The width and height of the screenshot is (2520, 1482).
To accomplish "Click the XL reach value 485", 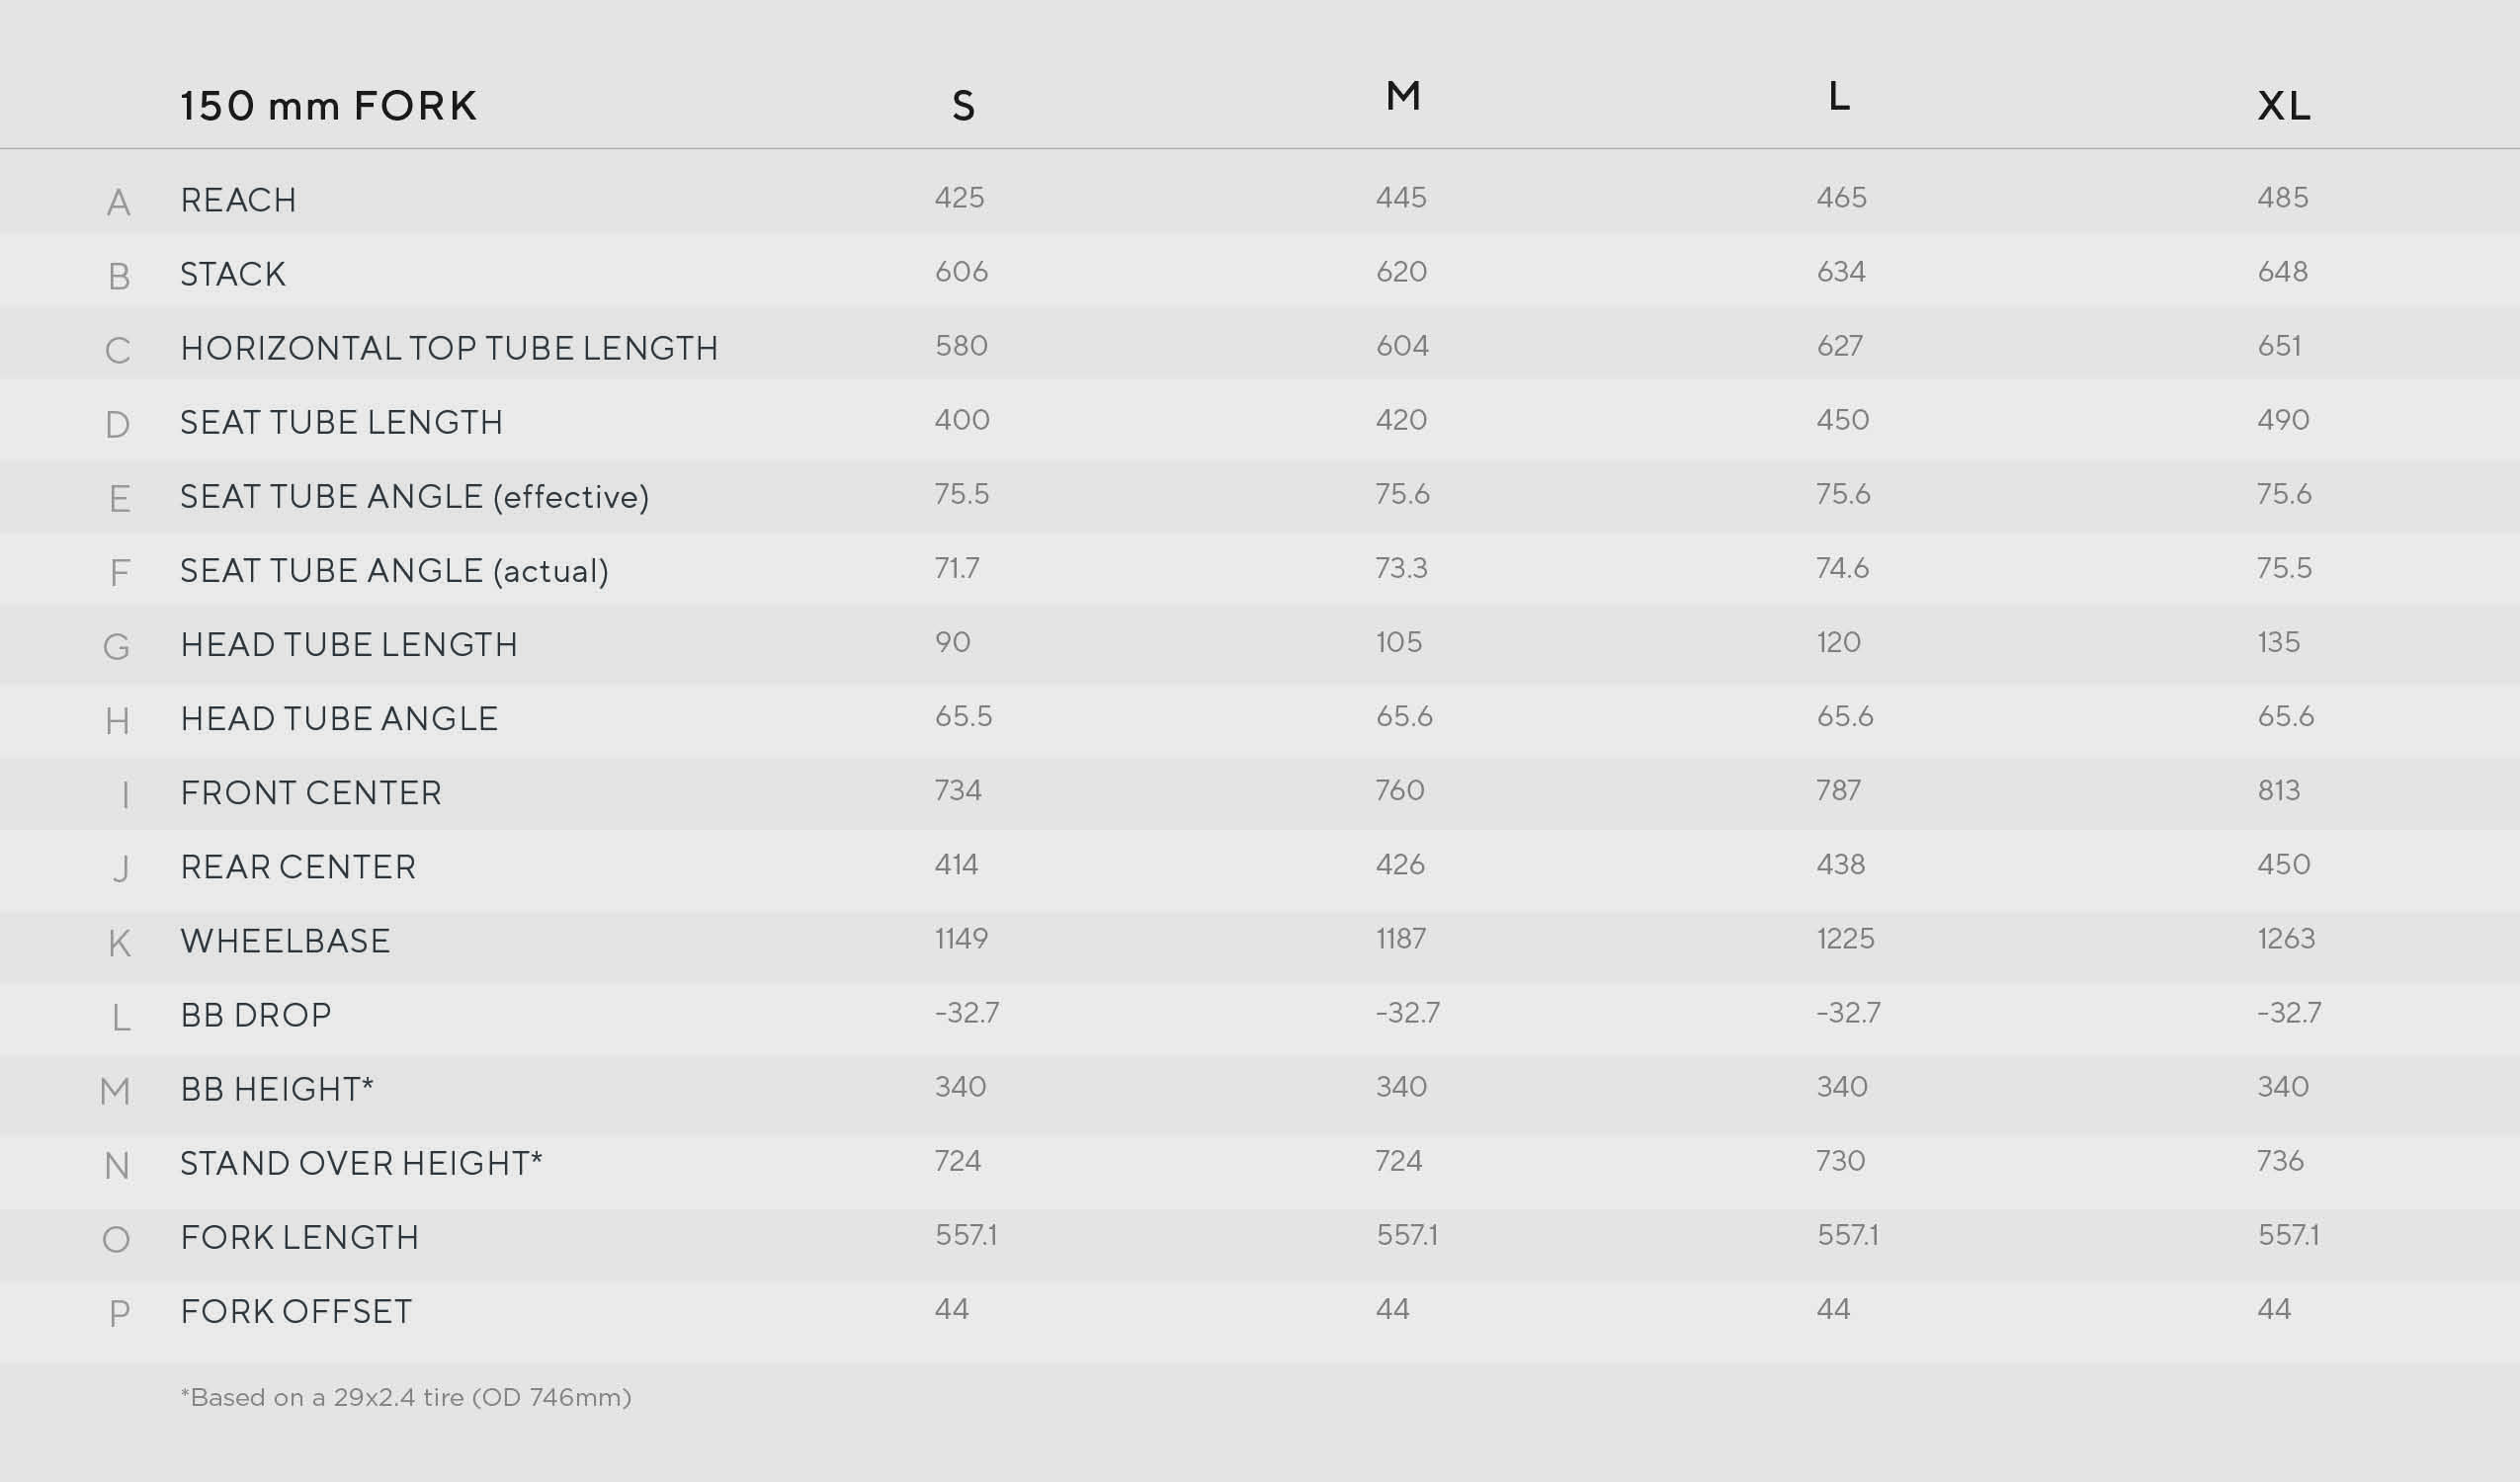I will tap(2282, 197).
